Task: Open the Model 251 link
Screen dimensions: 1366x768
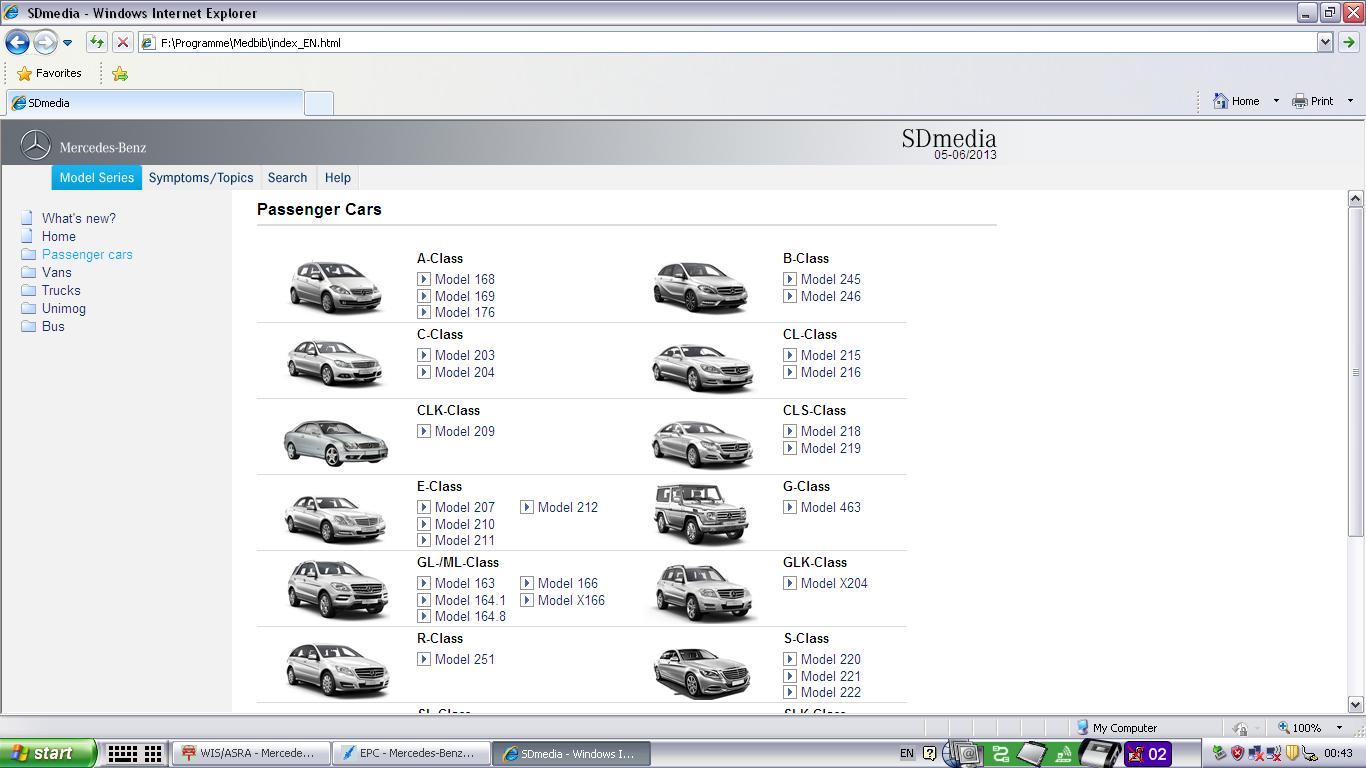Action: (464, 659)
